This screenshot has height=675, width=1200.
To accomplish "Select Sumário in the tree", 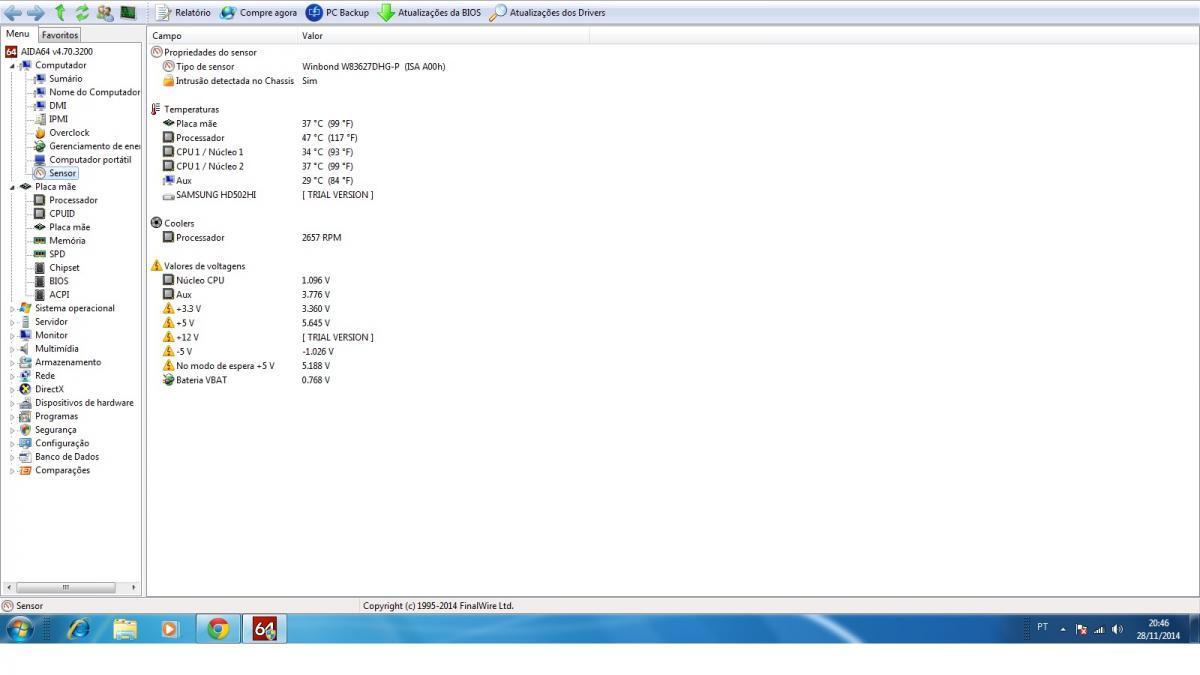I will click(66, 78).
